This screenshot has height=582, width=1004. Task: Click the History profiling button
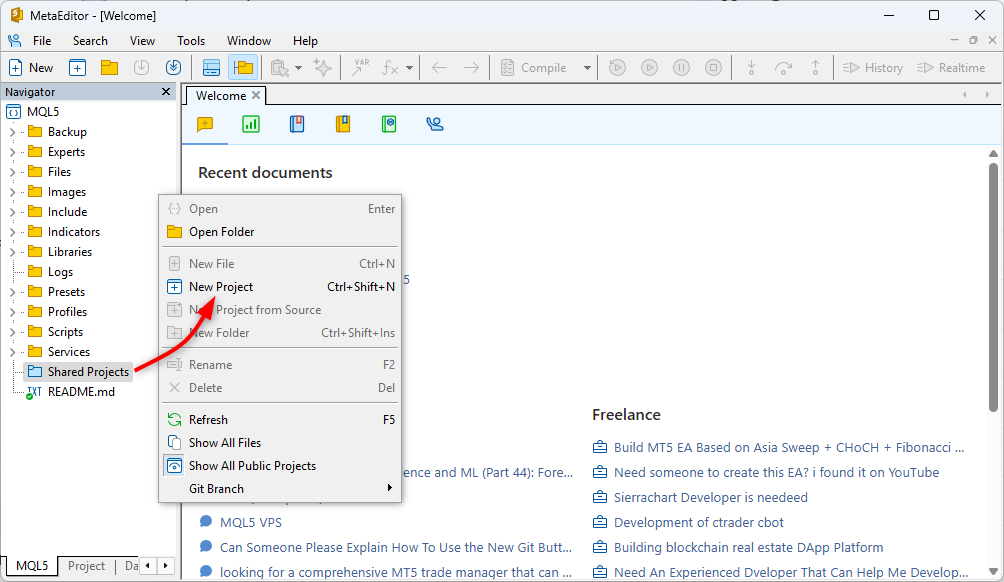pos(873,68)
